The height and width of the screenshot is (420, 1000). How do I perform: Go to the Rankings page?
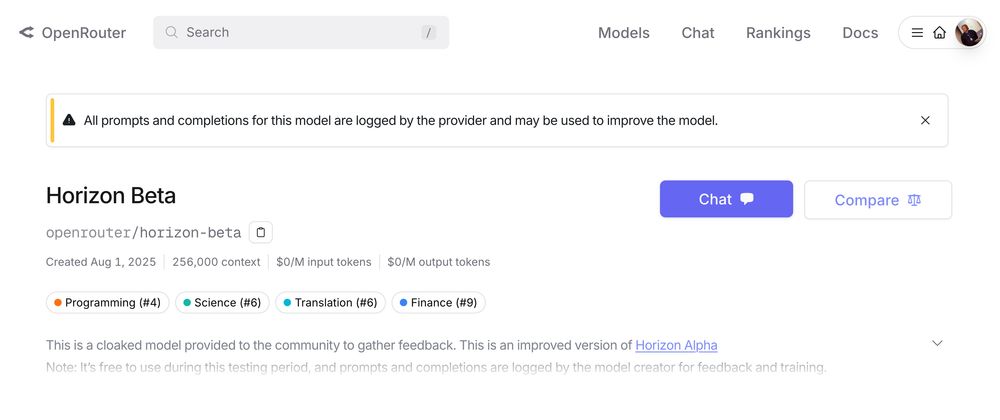[x=778, y=33]
